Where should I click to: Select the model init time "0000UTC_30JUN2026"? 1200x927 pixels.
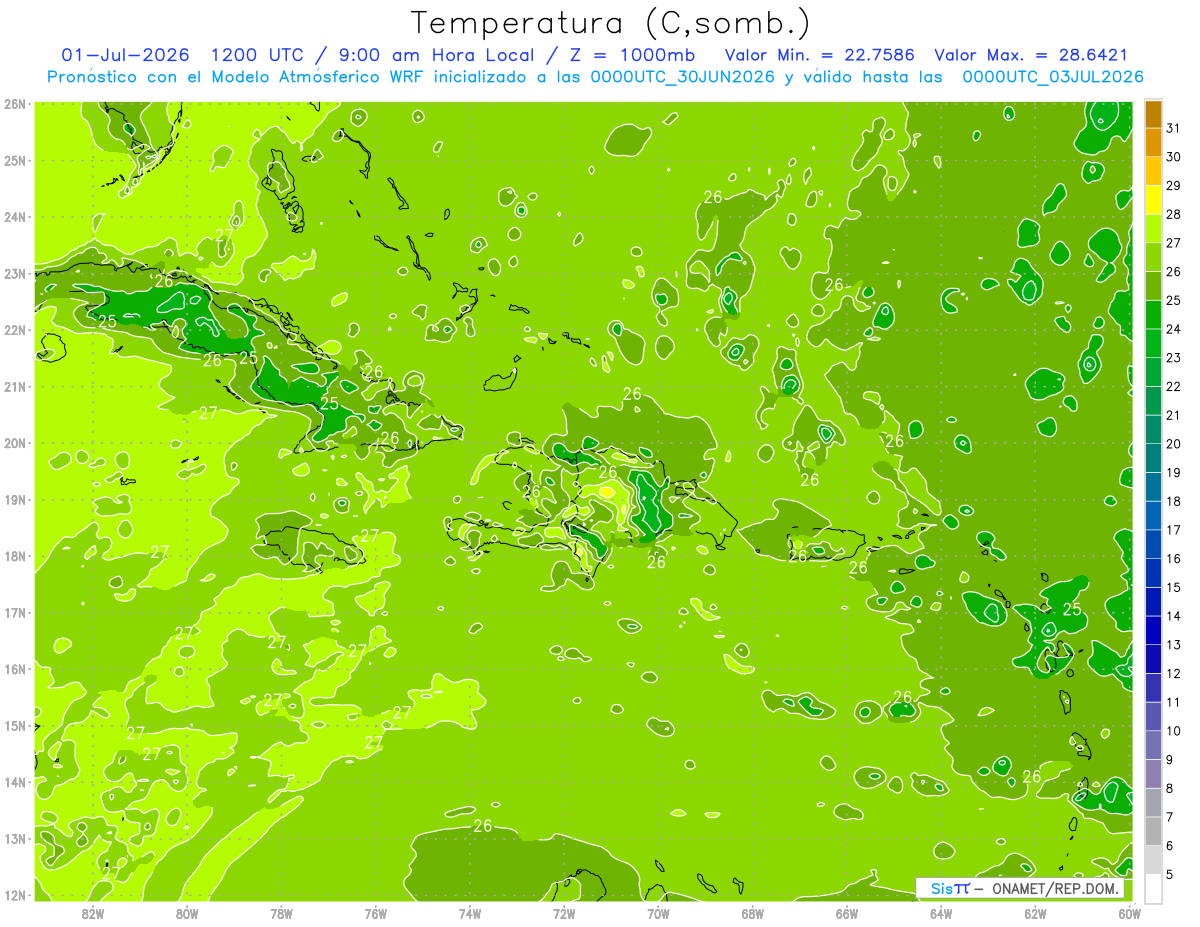click(x=681, y=77)
